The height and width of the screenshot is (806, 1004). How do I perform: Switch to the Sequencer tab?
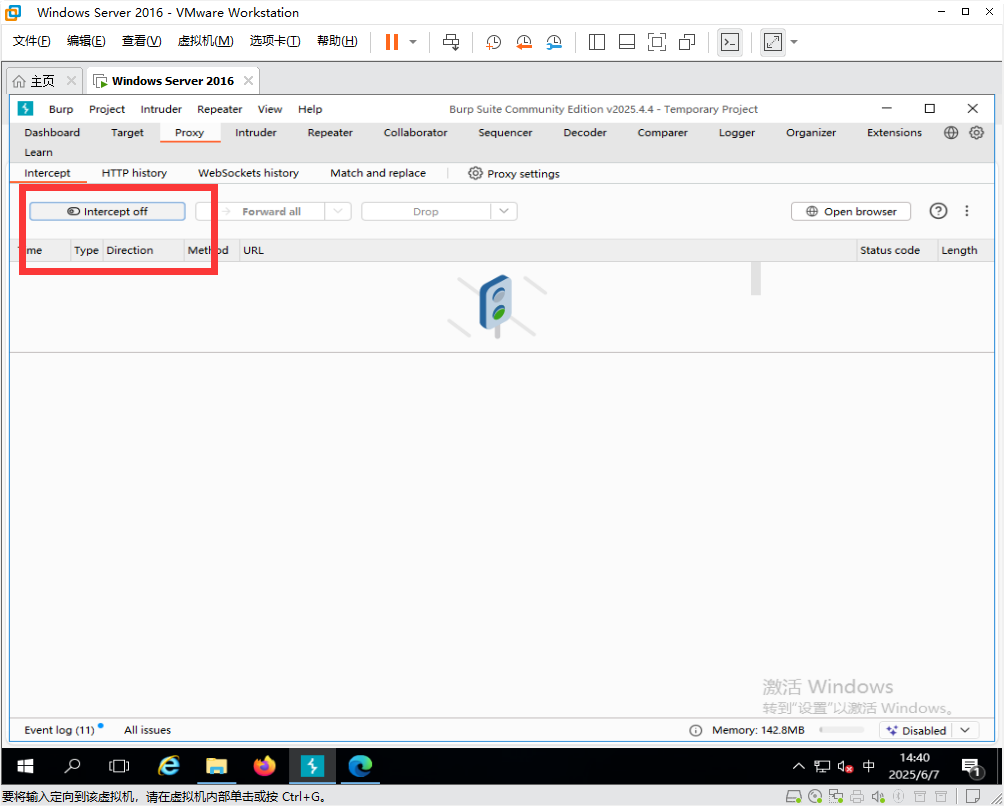point(505,133)
